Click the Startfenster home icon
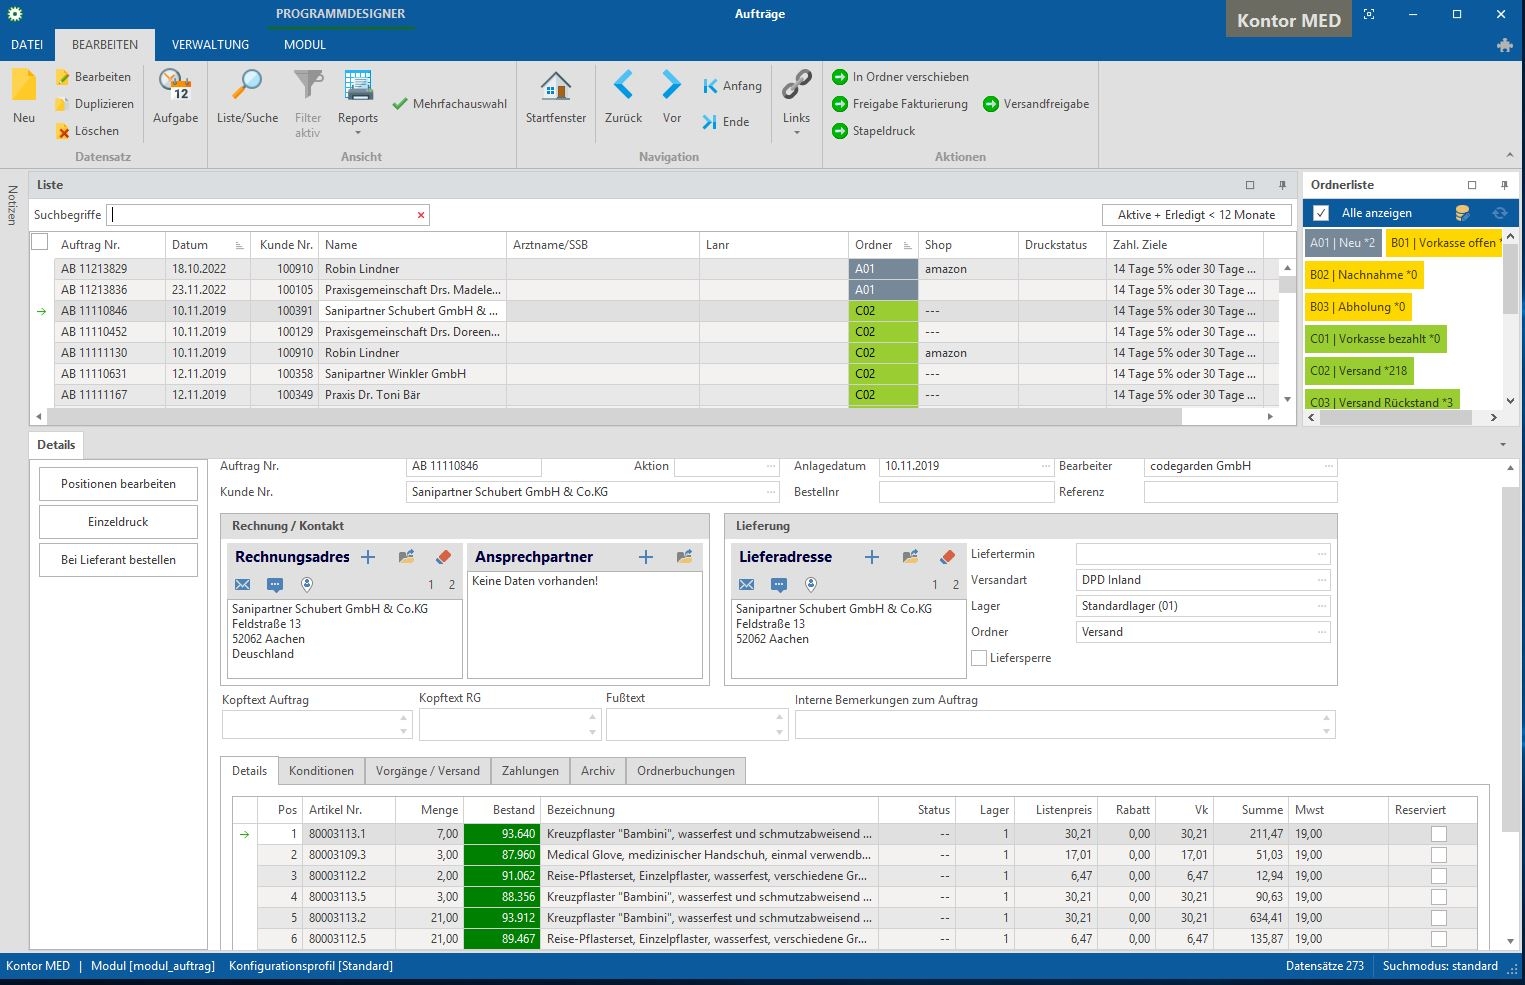The height and width of the screenshot is (985, 1525). click(555, 86)
